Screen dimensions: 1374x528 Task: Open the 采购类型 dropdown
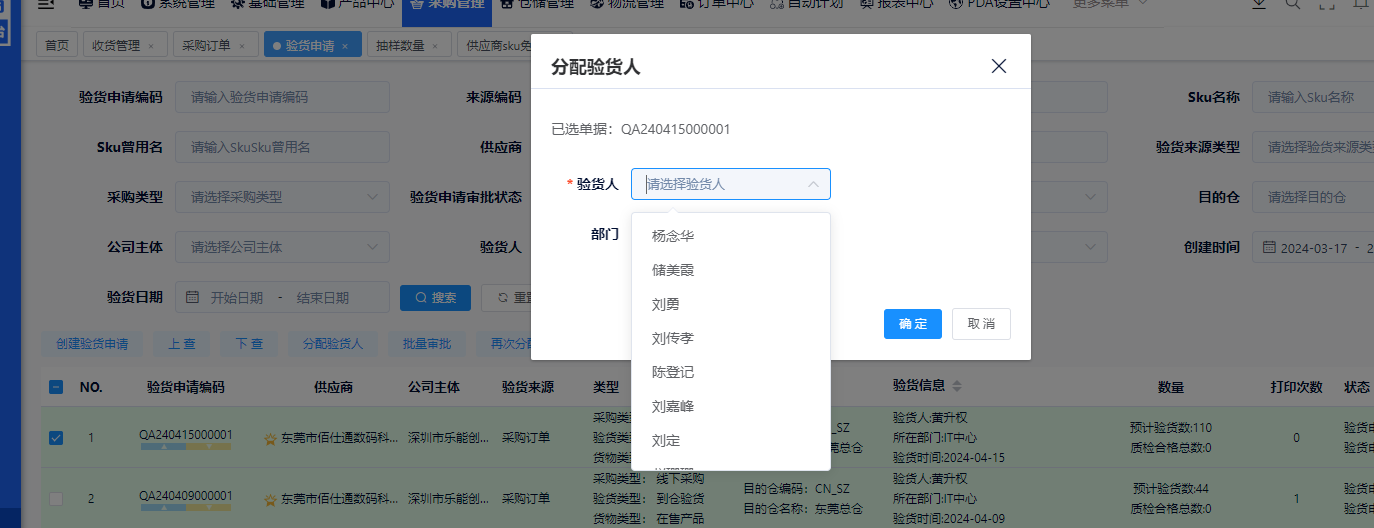[283, 197]
